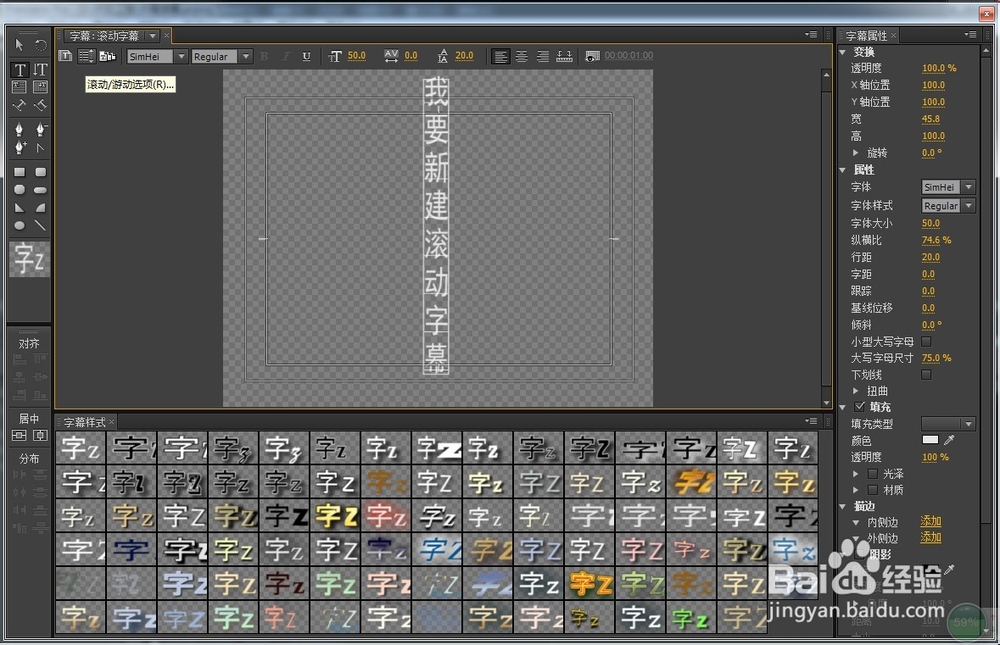Center align text in toolbar
The width and height of the screenshot is (1000, 645).
click(522, 57)
